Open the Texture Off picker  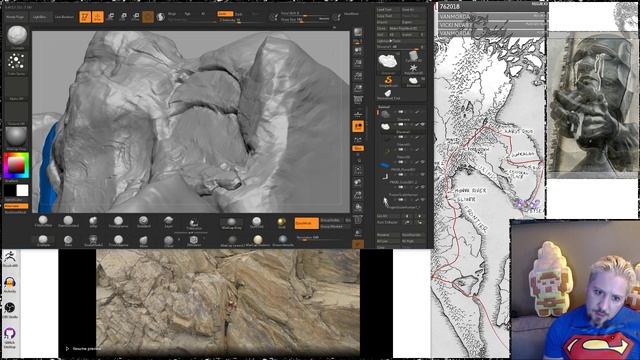[x=16, y=114]
